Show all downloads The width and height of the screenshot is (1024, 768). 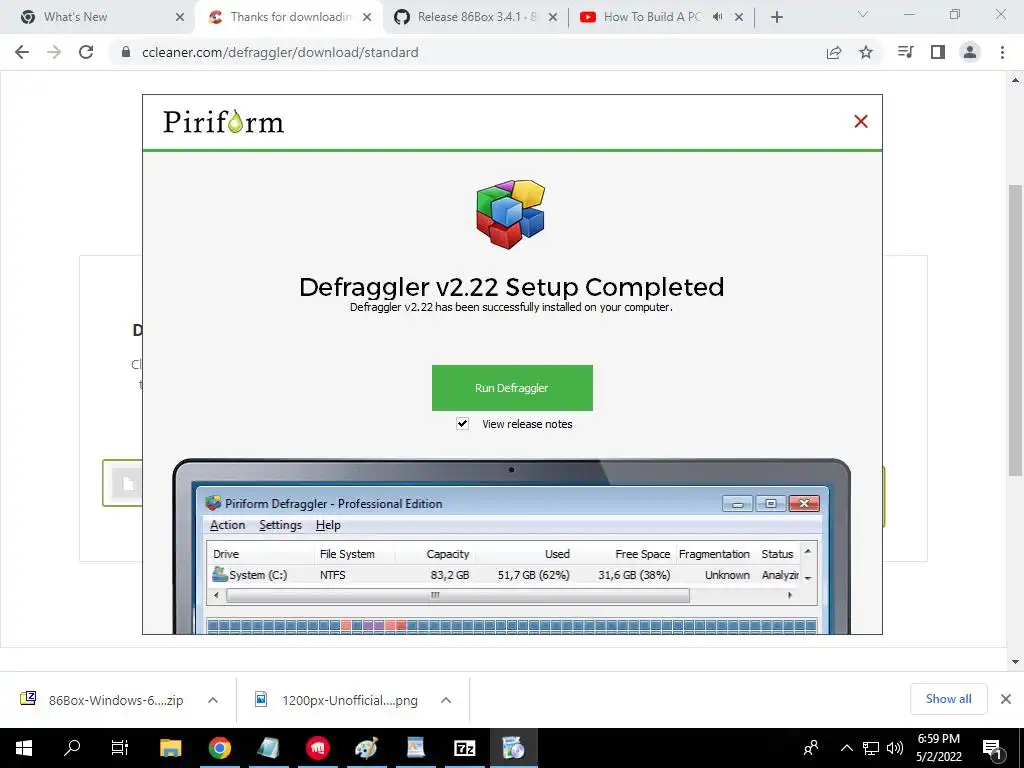(x=948, y=699)
